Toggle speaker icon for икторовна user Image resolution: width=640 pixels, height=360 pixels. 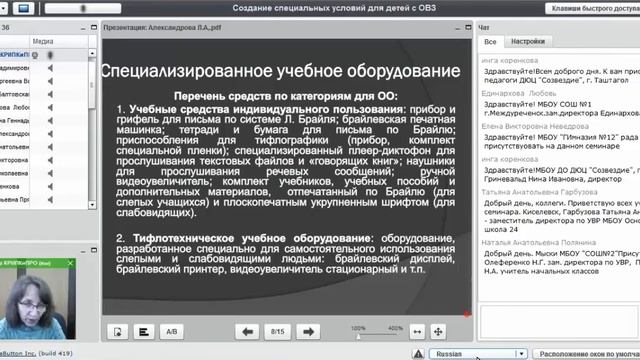(x=50, y=160)
